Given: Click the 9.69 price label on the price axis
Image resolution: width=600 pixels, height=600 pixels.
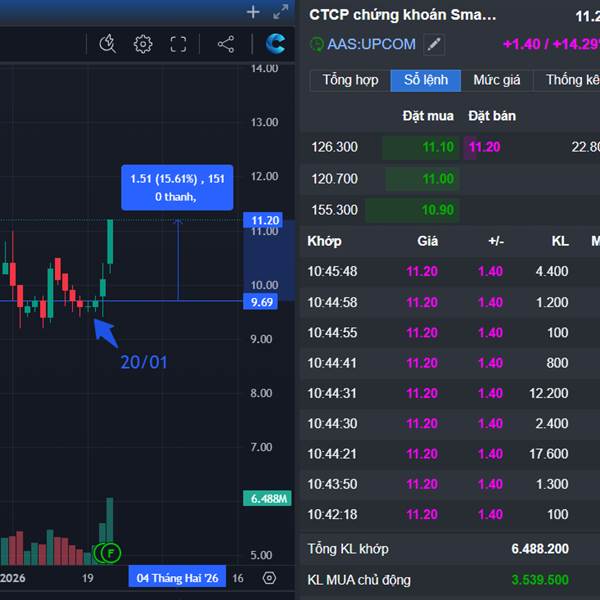Looking at the screenshot, I should point(264,301).
